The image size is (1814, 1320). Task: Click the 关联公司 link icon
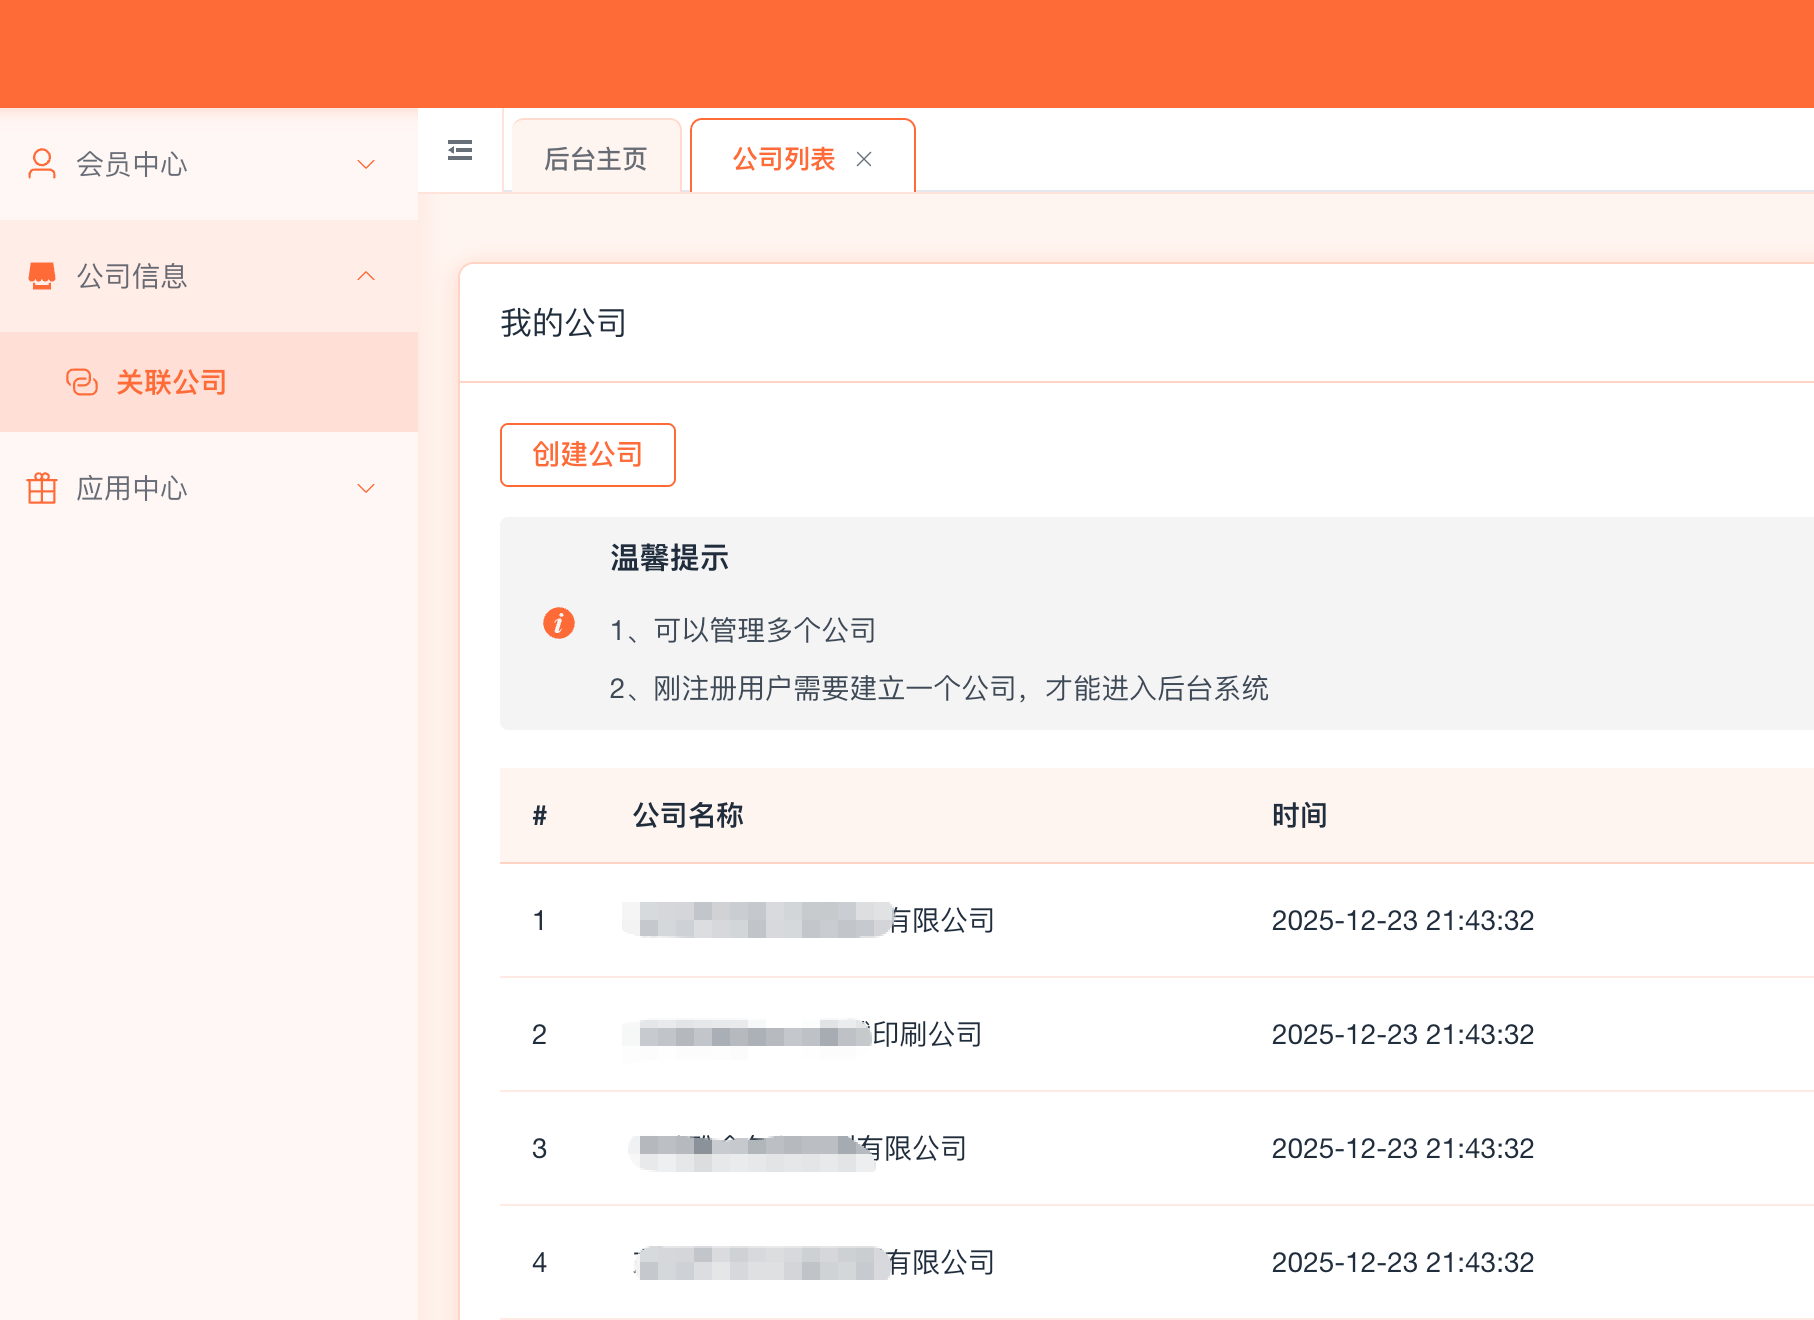click(x=82, y=382)
